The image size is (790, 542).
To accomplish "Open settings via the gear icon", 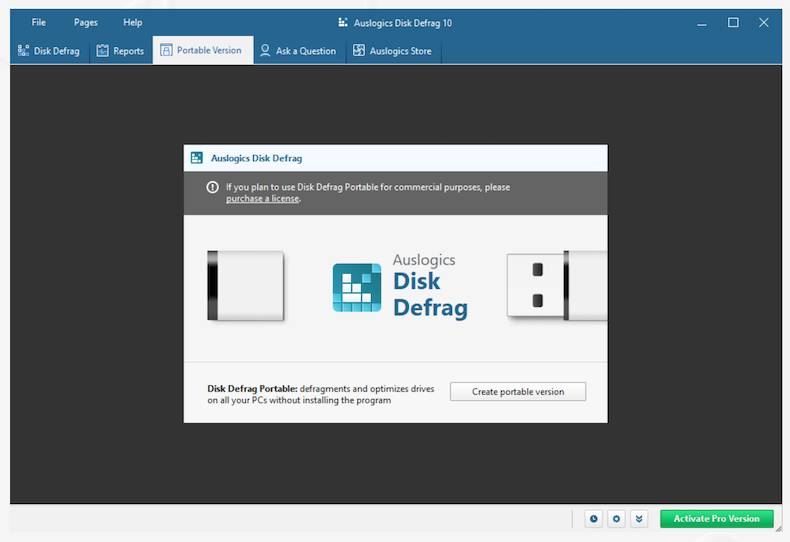I will (x=617, y=519).
